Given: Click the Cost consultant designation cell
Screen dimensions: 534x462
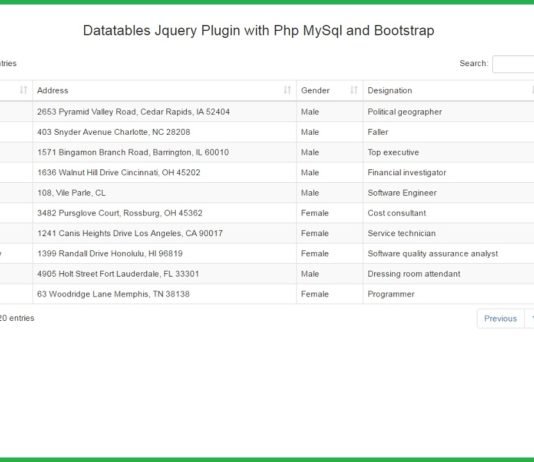Looking at the screenshot, I should (x=449, y=213).
